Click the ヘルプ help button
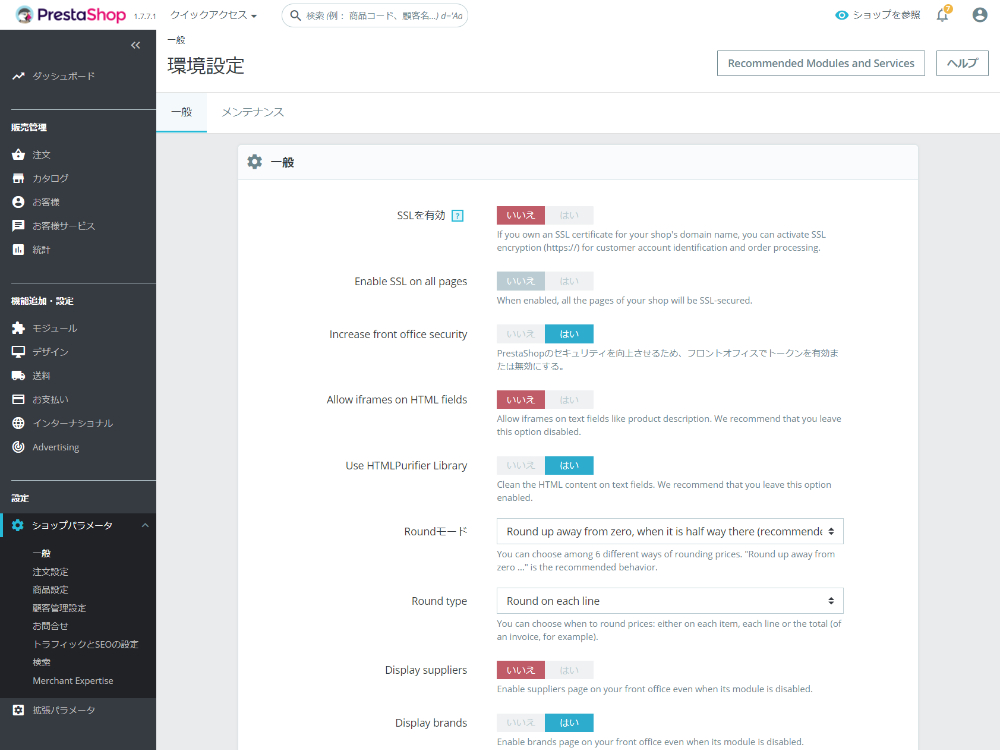 (x=962, y=63)
